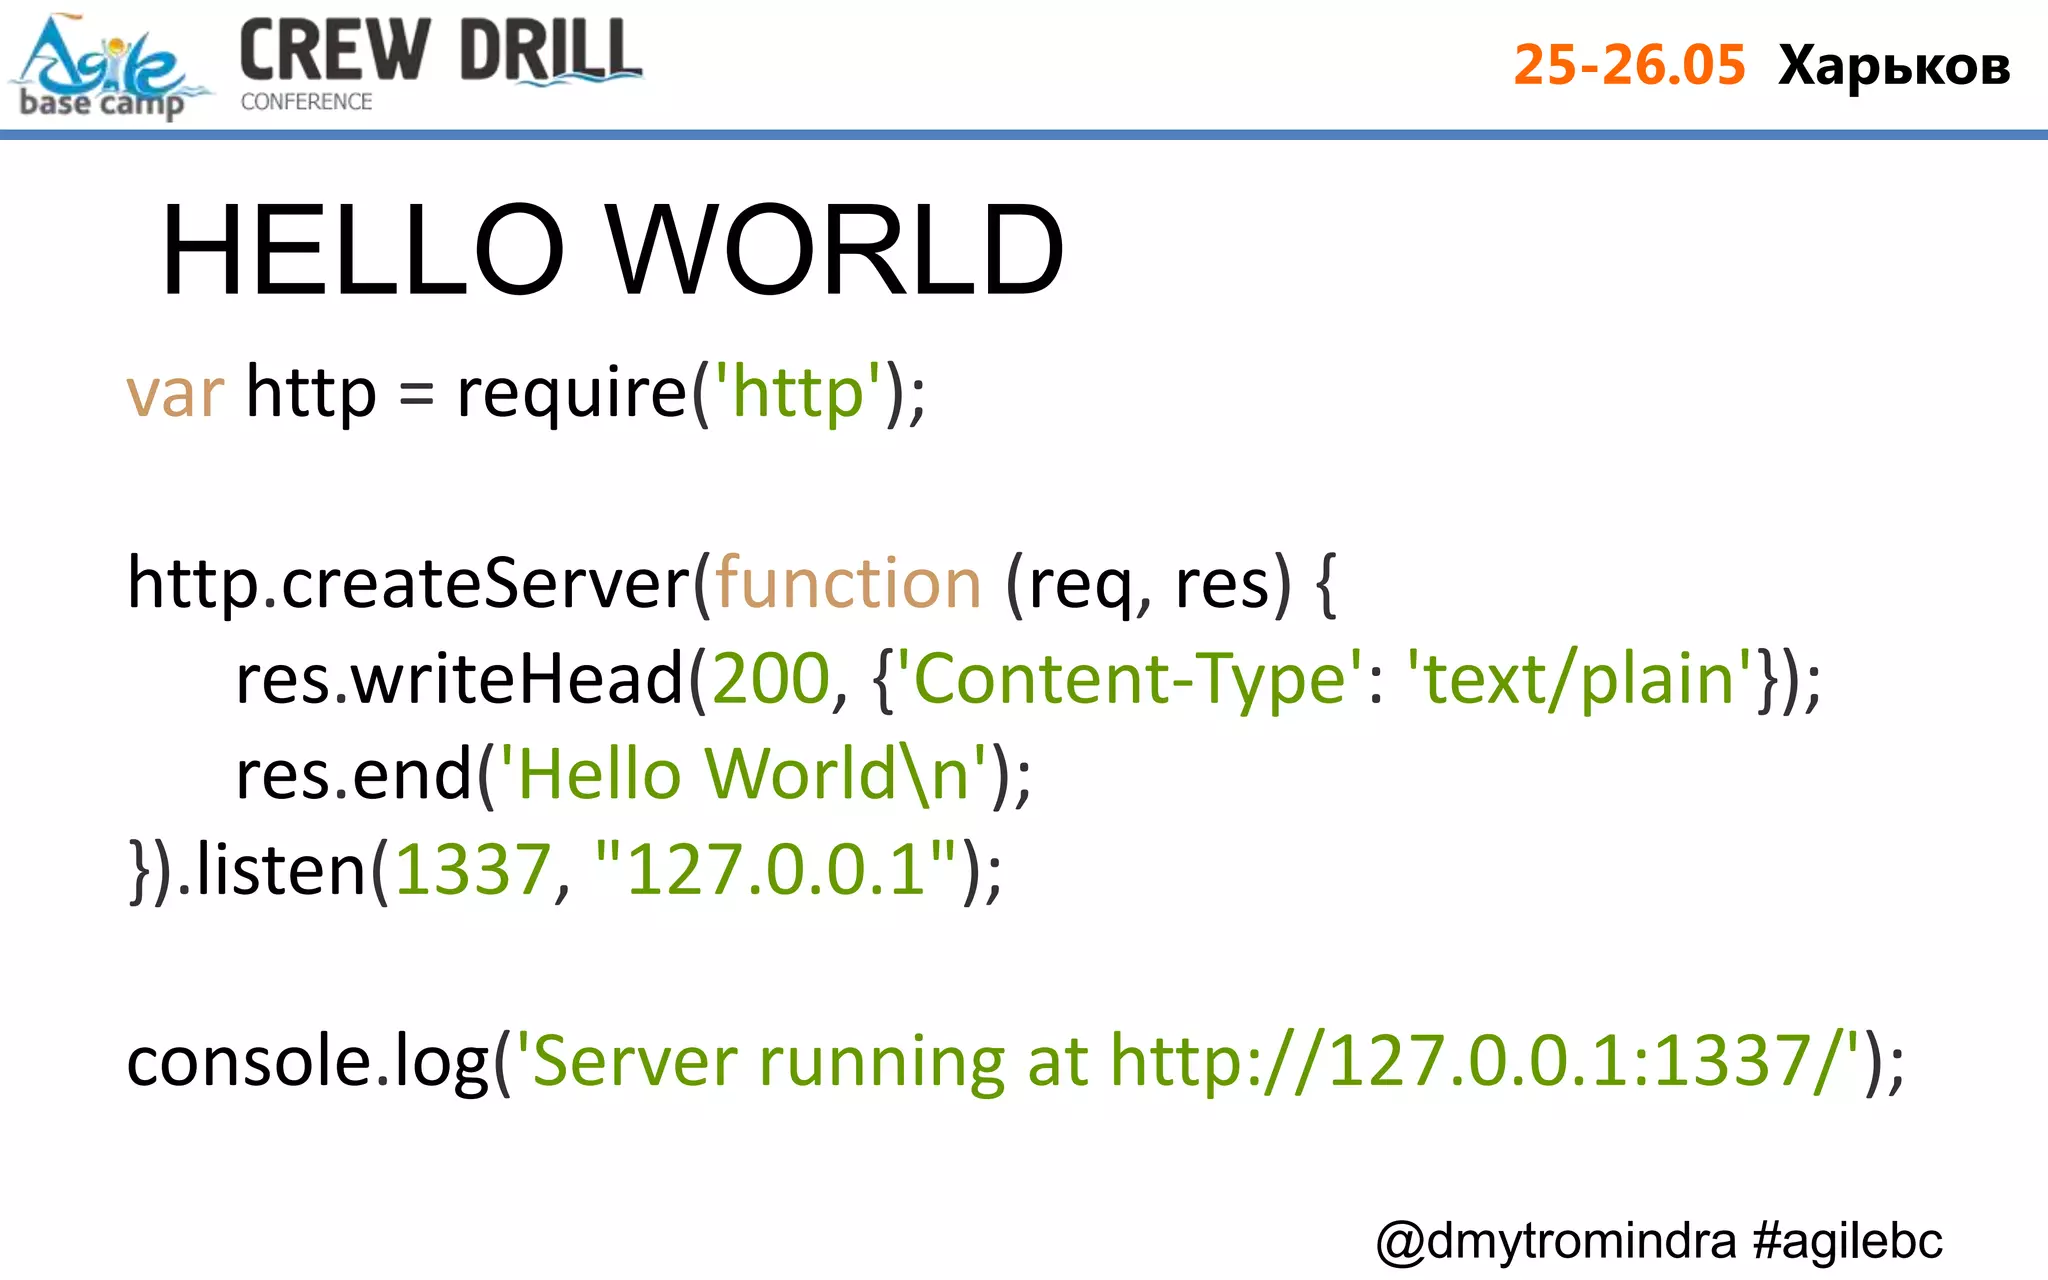
Task: Click the http.createServer(function line
Action: (732, 584)
